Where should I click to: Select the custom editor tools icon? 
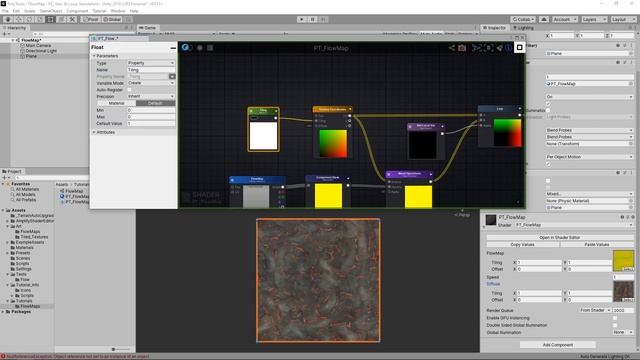72,19
